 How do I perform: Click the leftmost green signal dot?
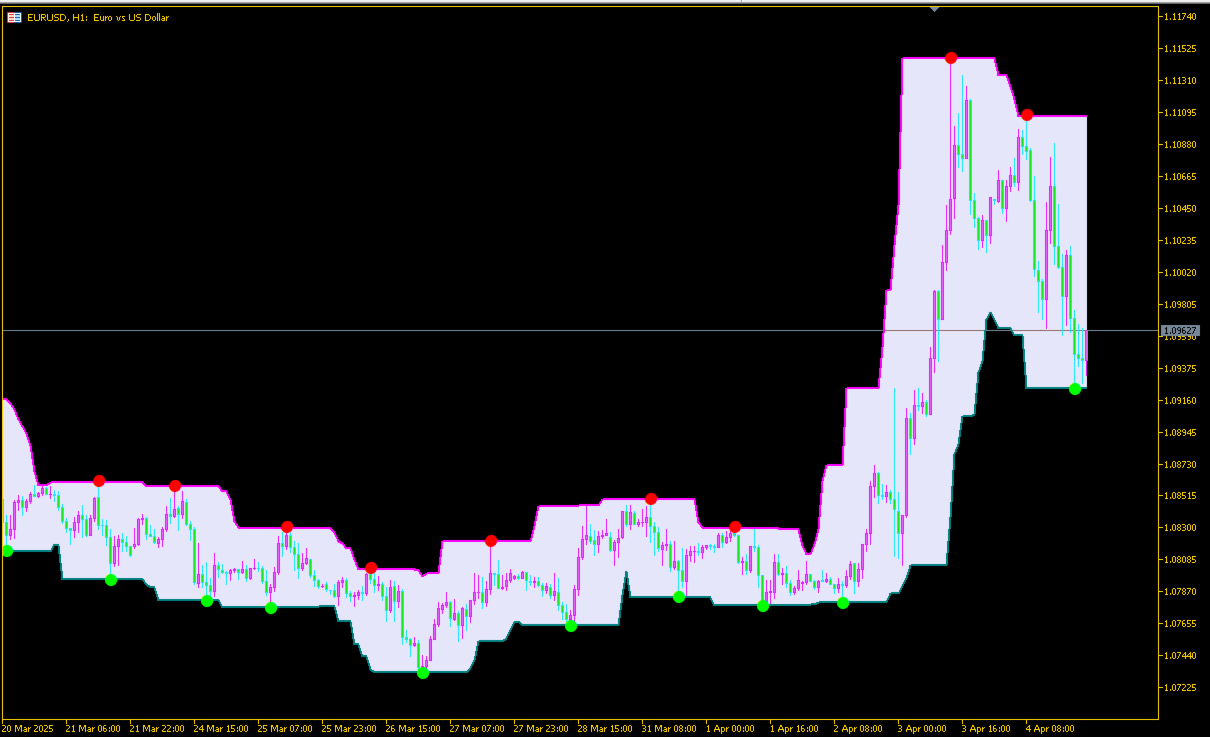click(7, 549)
